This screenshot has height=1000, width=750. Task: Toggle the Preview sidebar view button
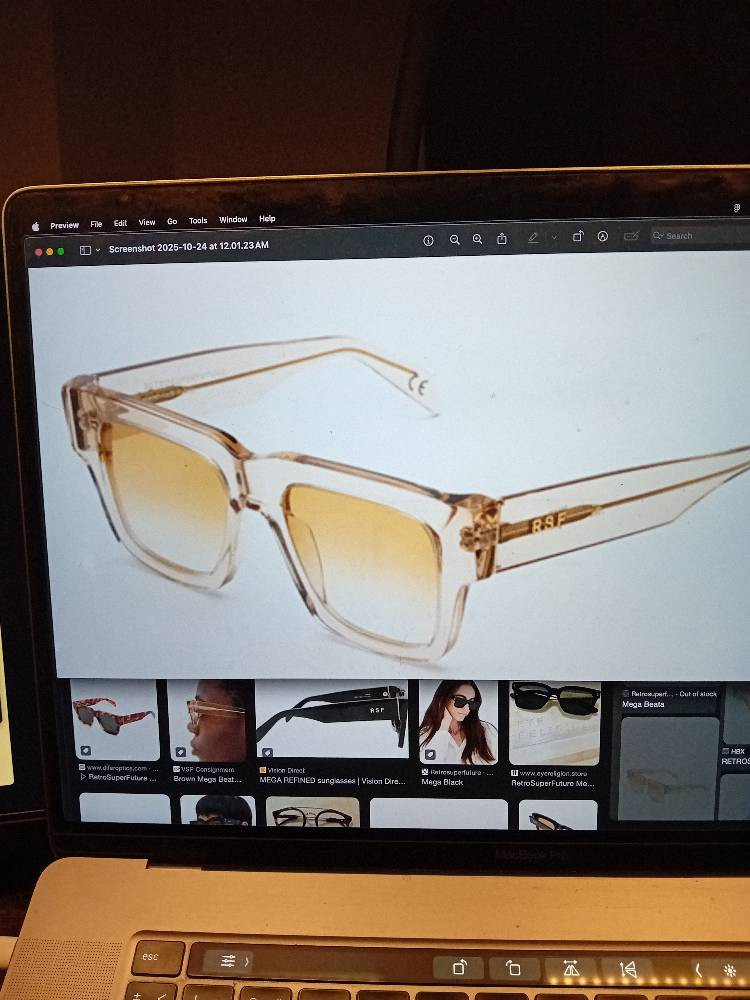[x=85, y=251]
